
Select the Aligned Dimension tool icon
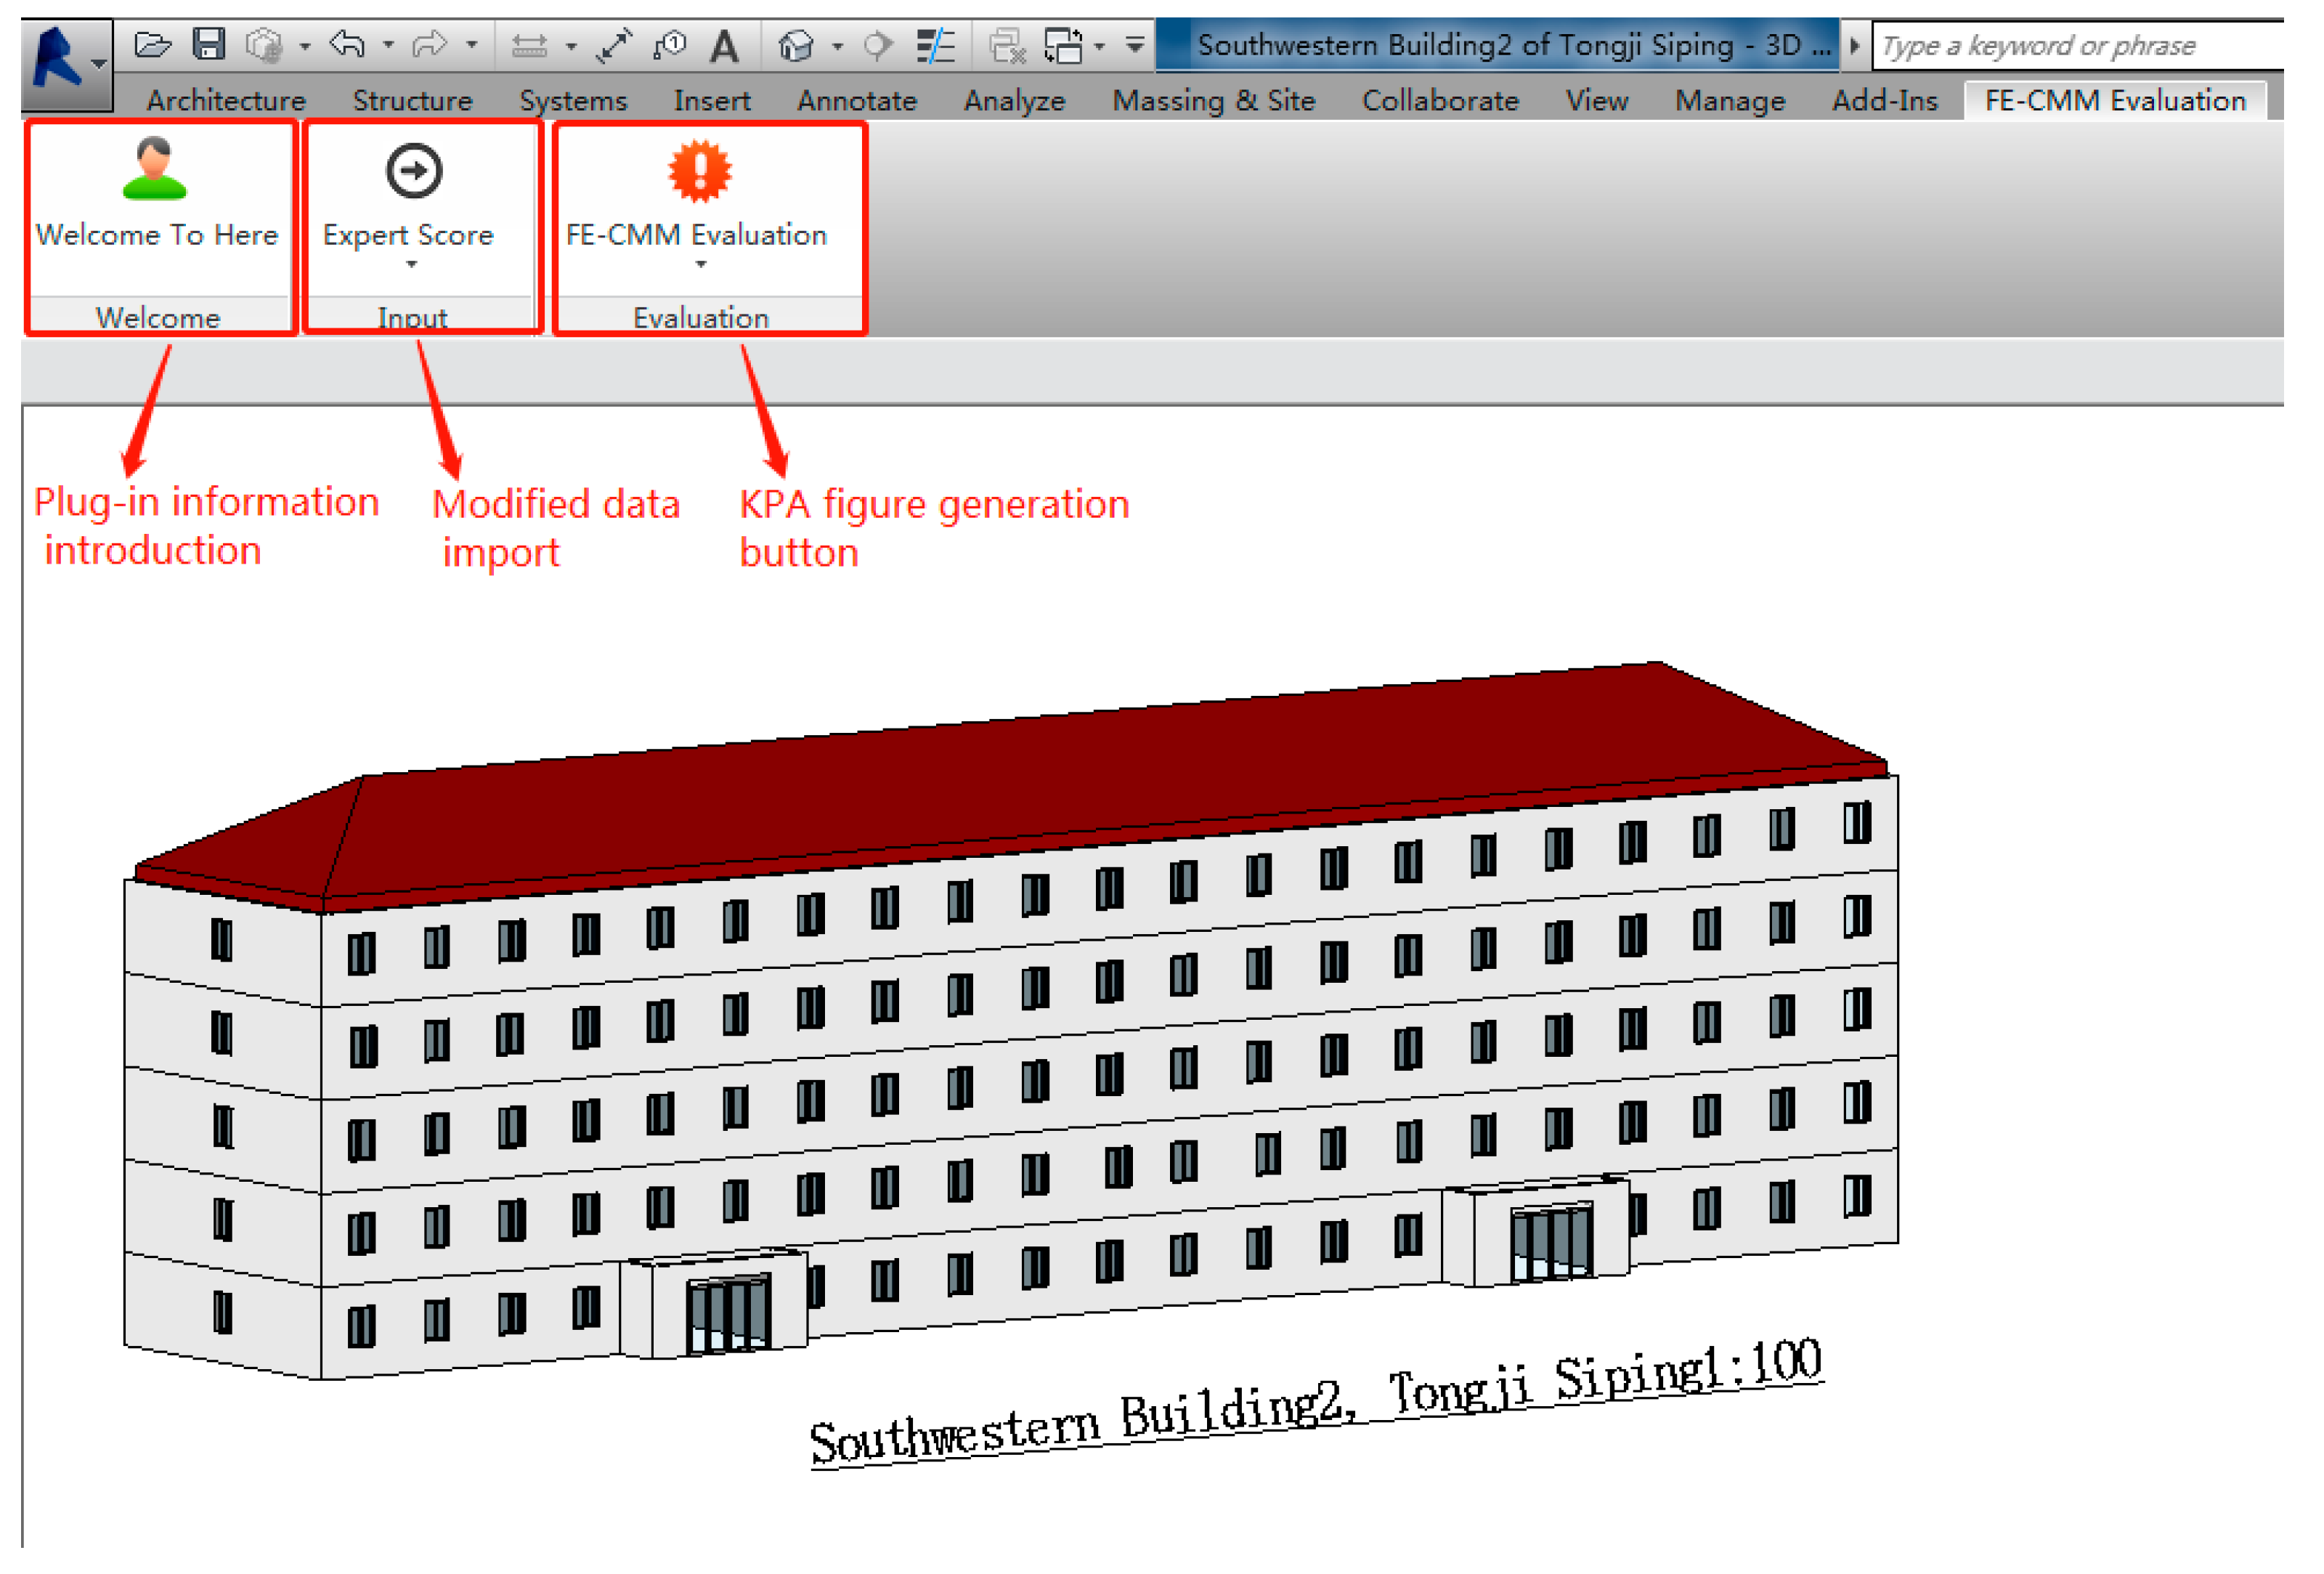(614, 46)
